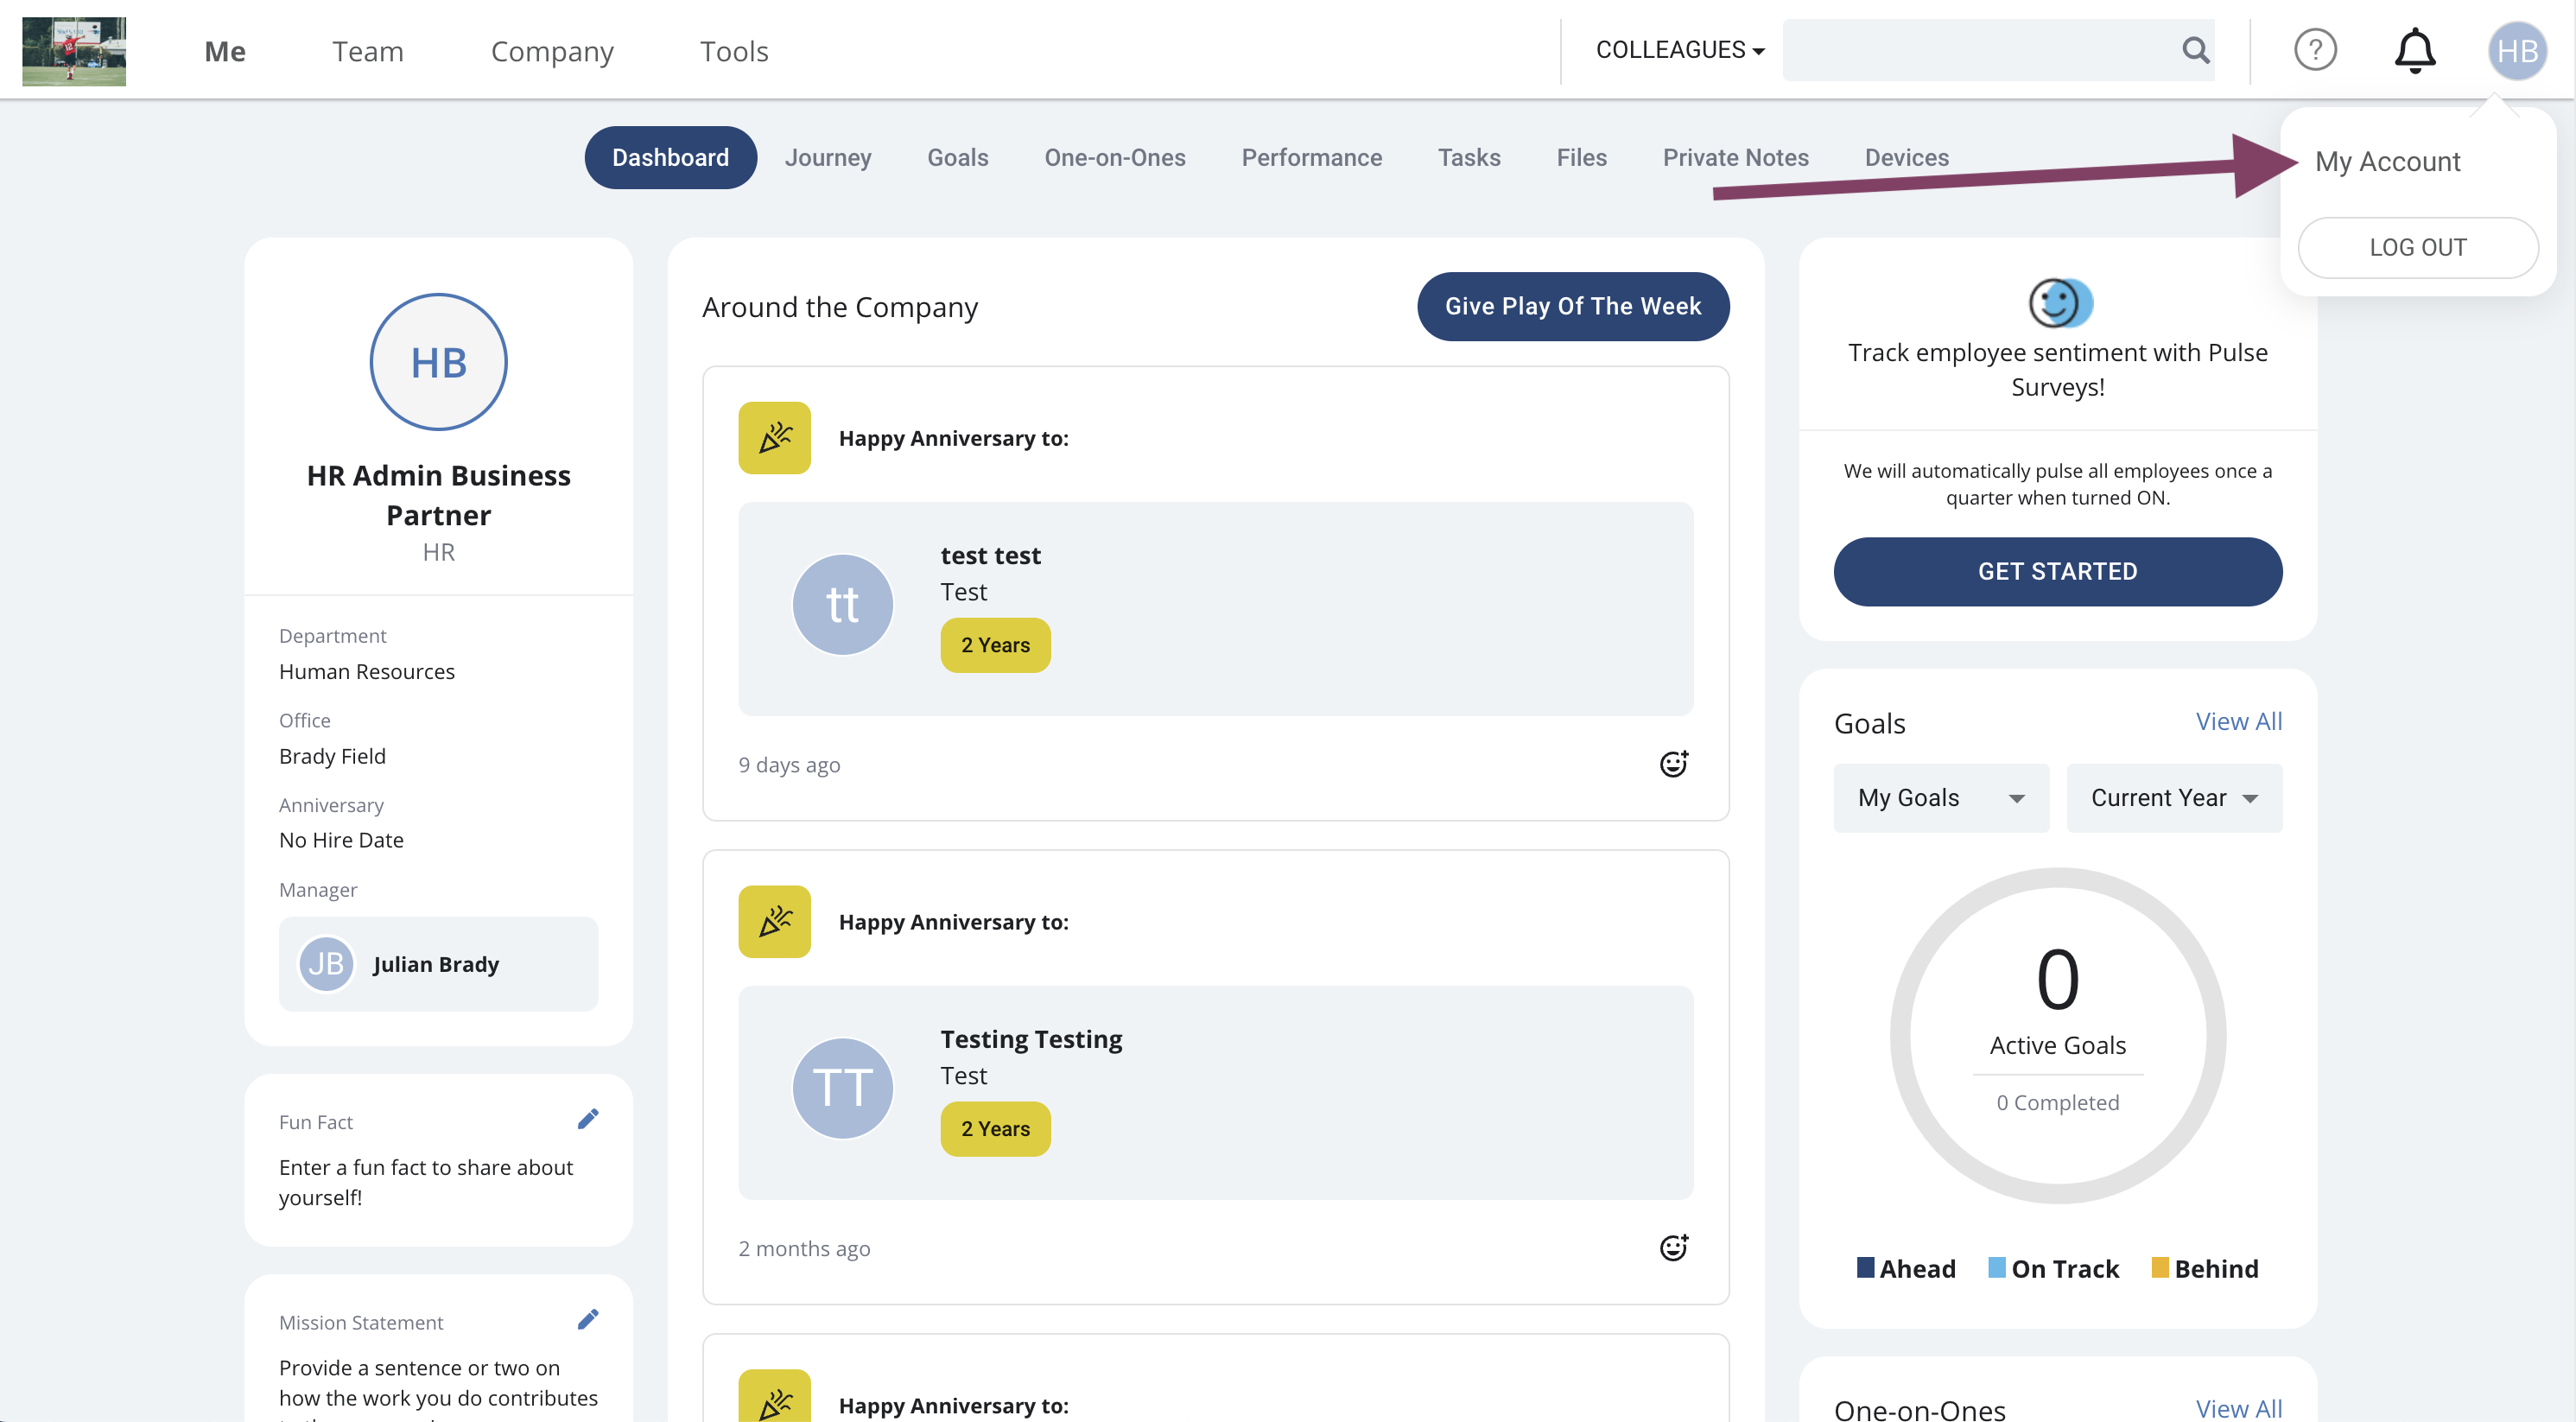Viewport: 2576px width, 1422px height.
Task: Switch to the Performance tab
Action: coord(1311,157)
